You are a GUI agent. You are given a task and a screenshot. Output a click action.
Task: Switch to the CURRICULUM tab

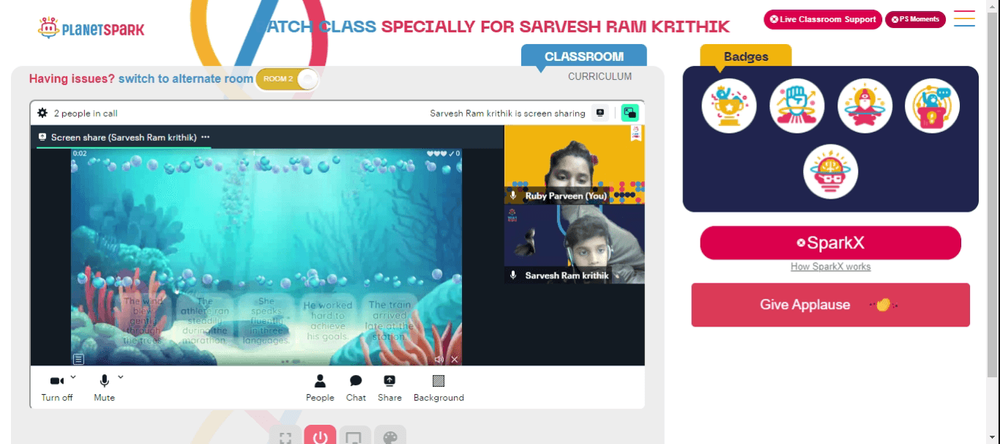pyautogui.click(x=600, y=77)
